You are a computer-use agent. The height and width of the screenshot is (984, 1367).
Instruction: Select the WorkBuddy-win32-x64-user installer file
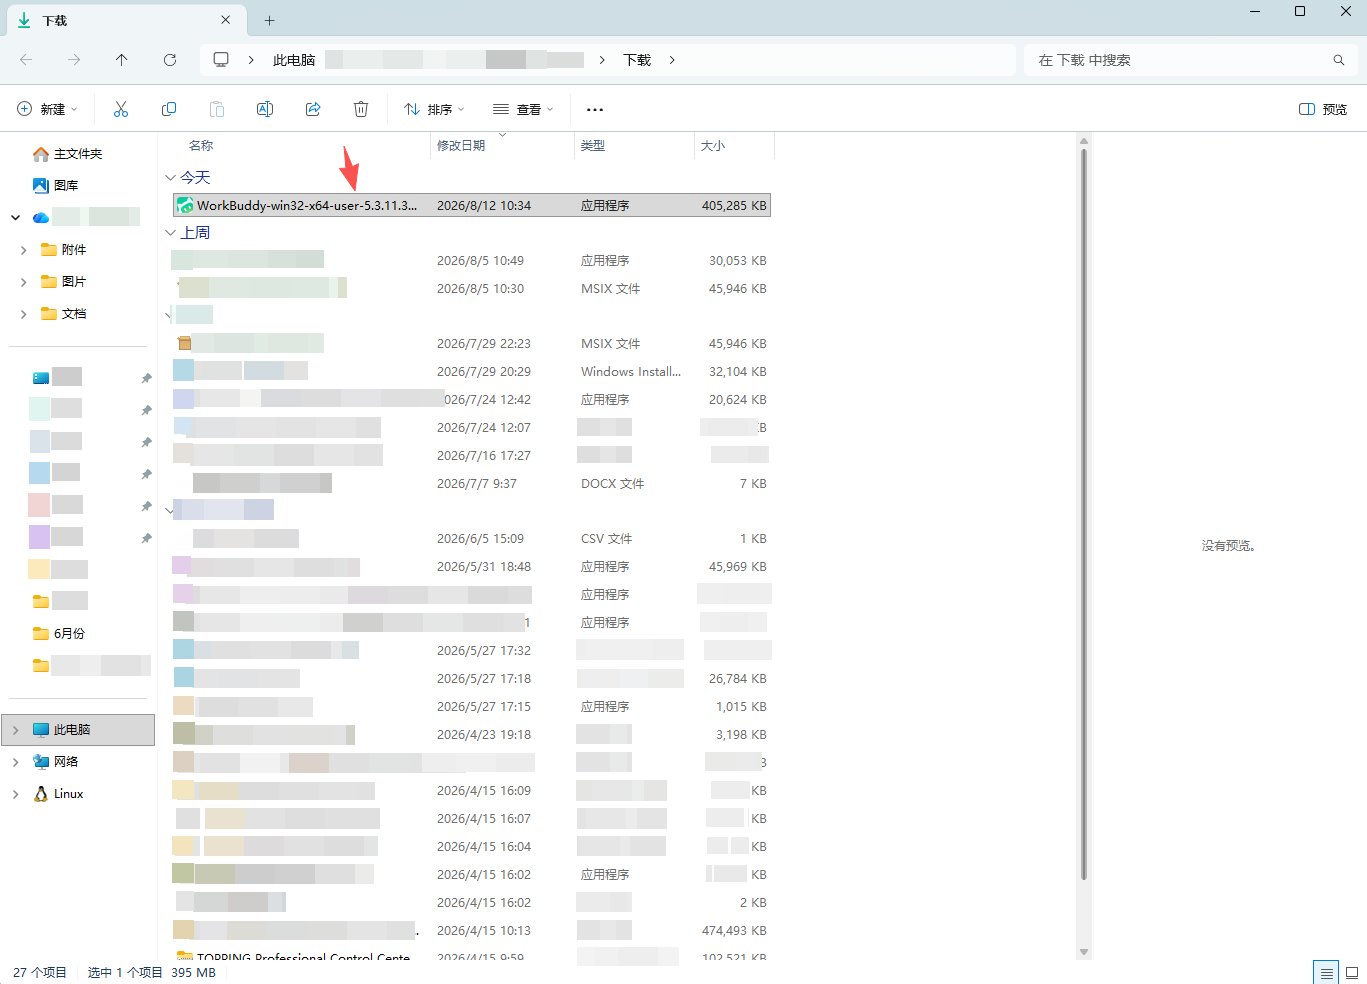pos(472,206)
